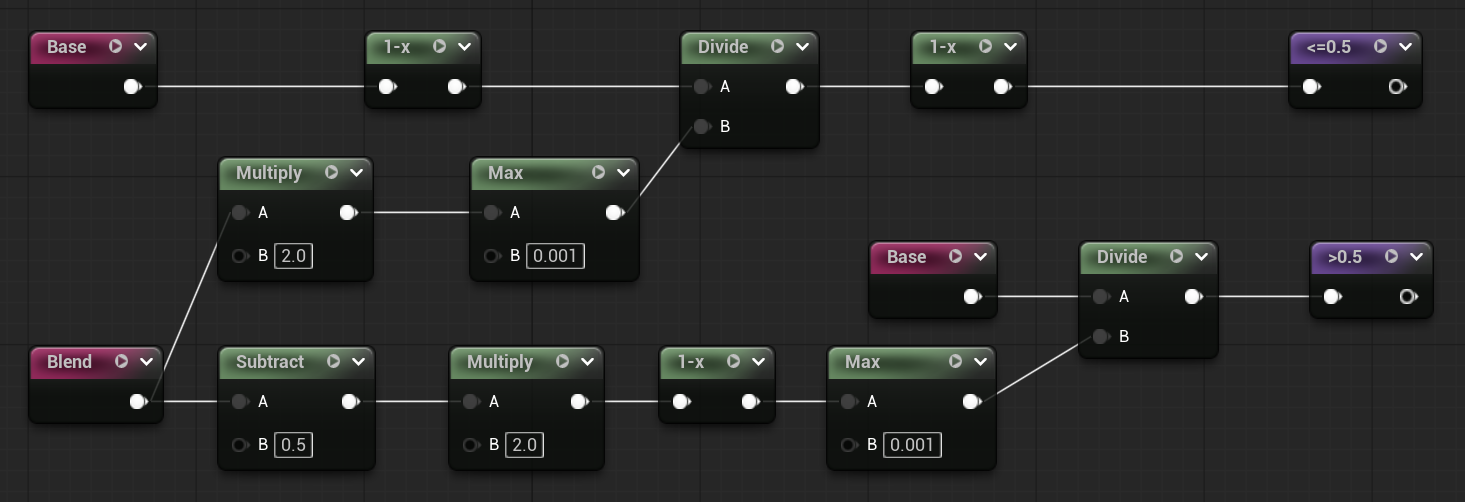Toggle preview icon on Base node wired into Divide

pos(956,257)
